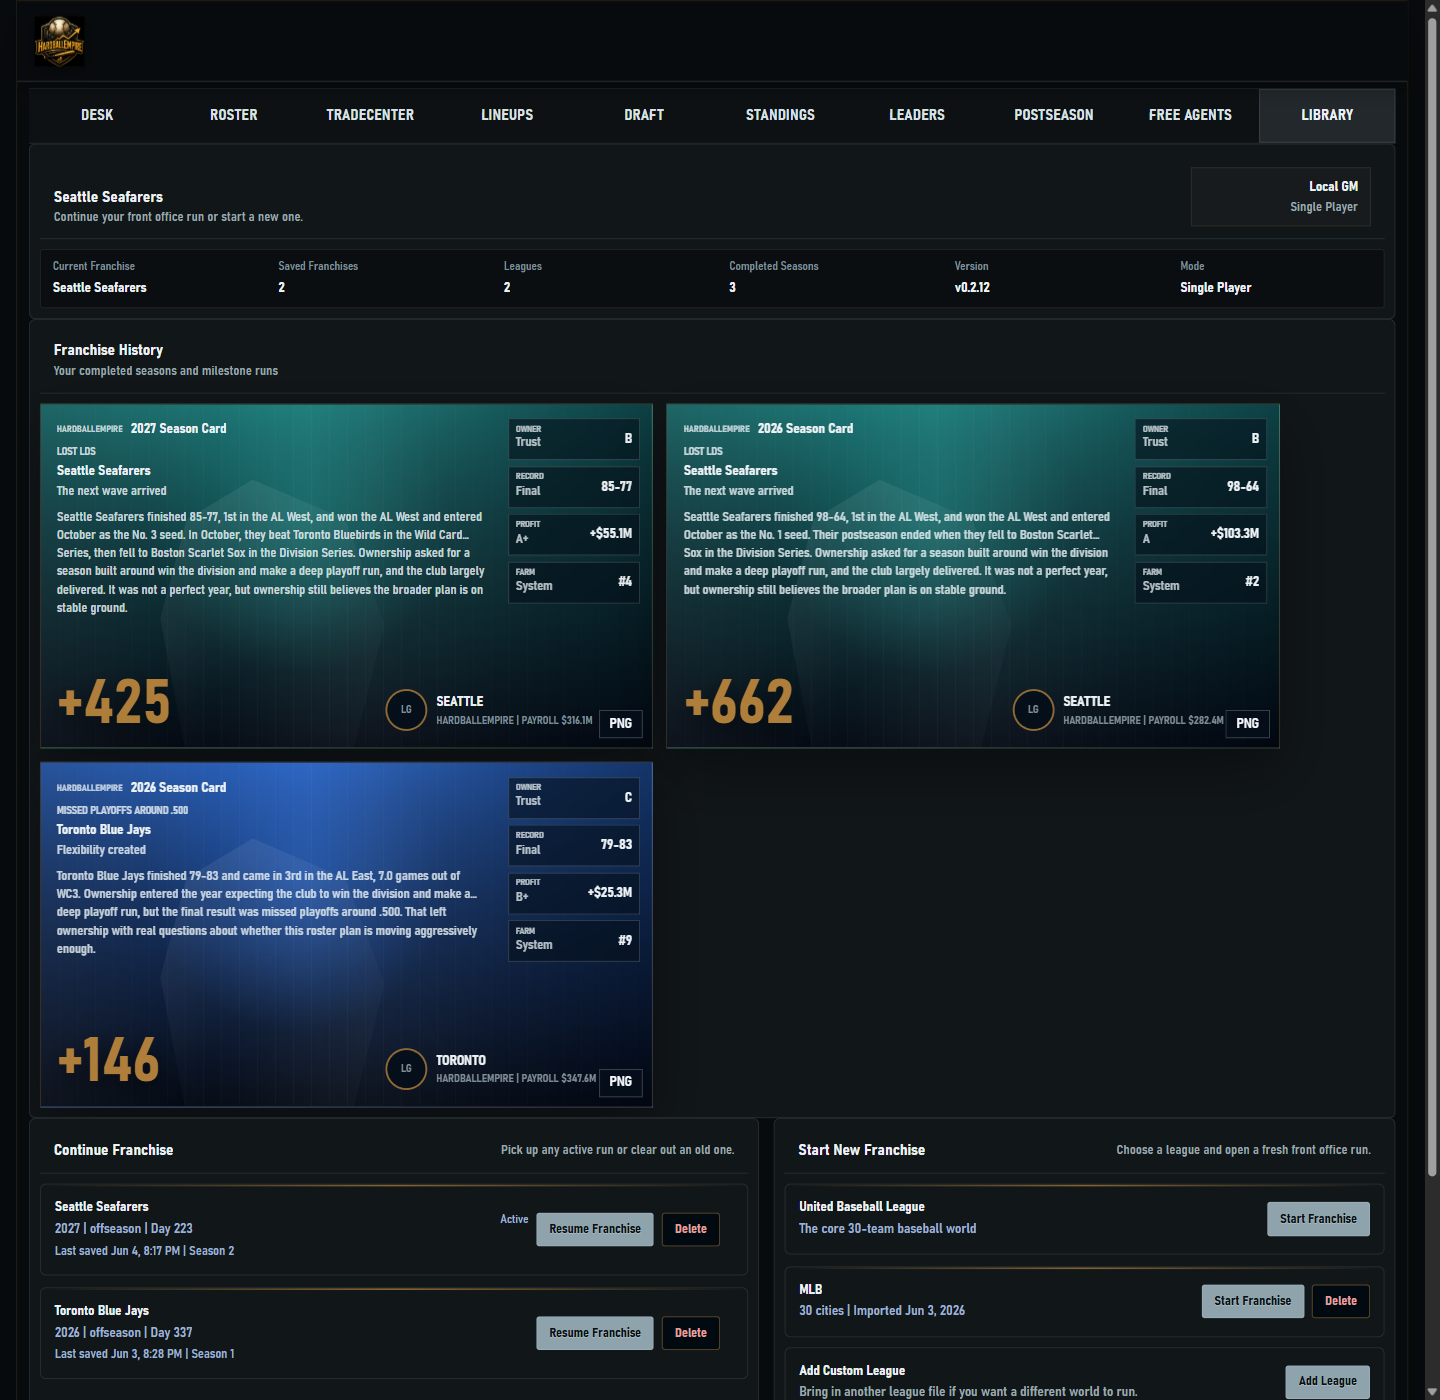Export 2027 Season Card as PNG
The height and width of the screenshot is (1400, 1440).
pos(621,723)
